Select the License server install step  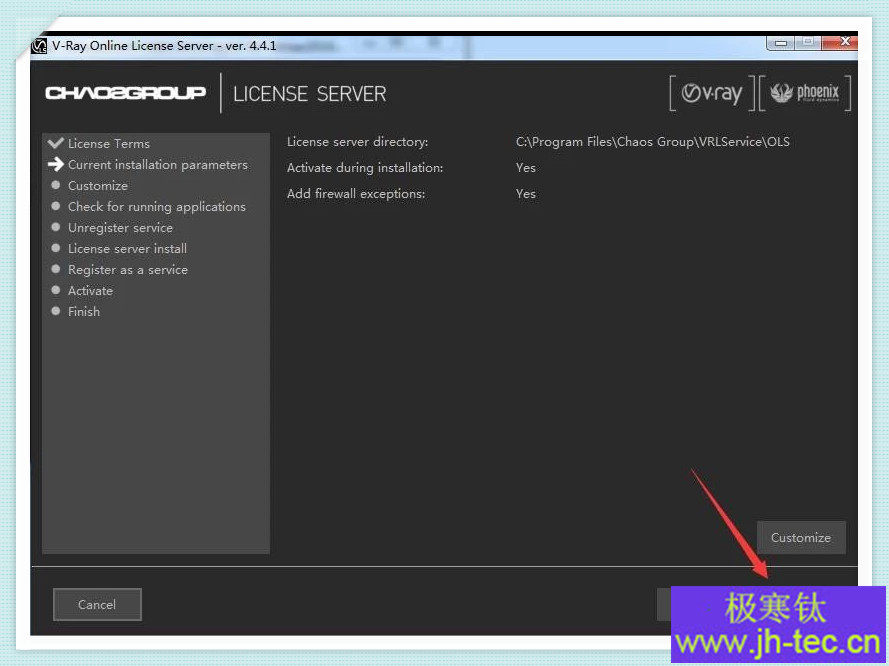pos(128,248)
